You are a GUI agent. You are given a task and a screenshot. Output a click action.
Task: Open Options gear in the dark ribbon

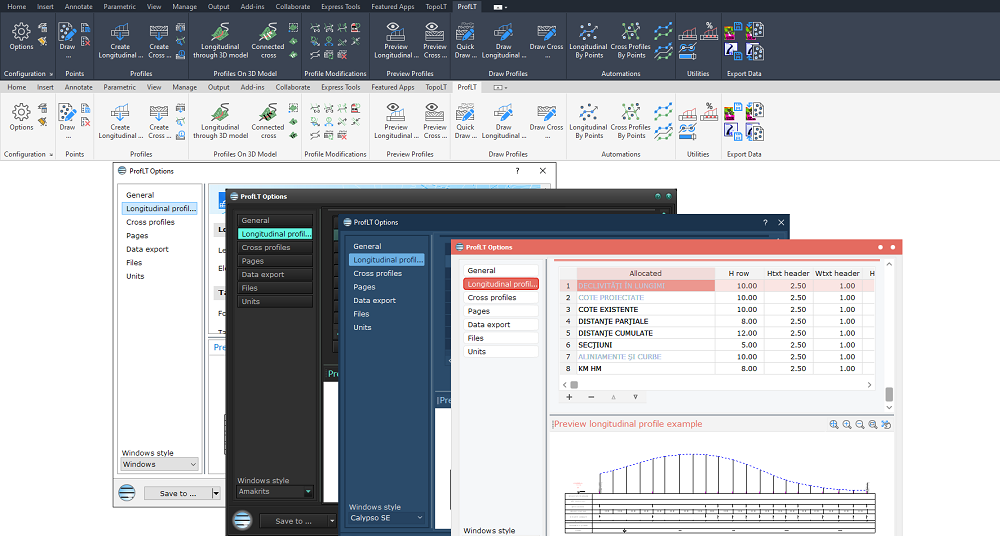click(x=21, y=36)
